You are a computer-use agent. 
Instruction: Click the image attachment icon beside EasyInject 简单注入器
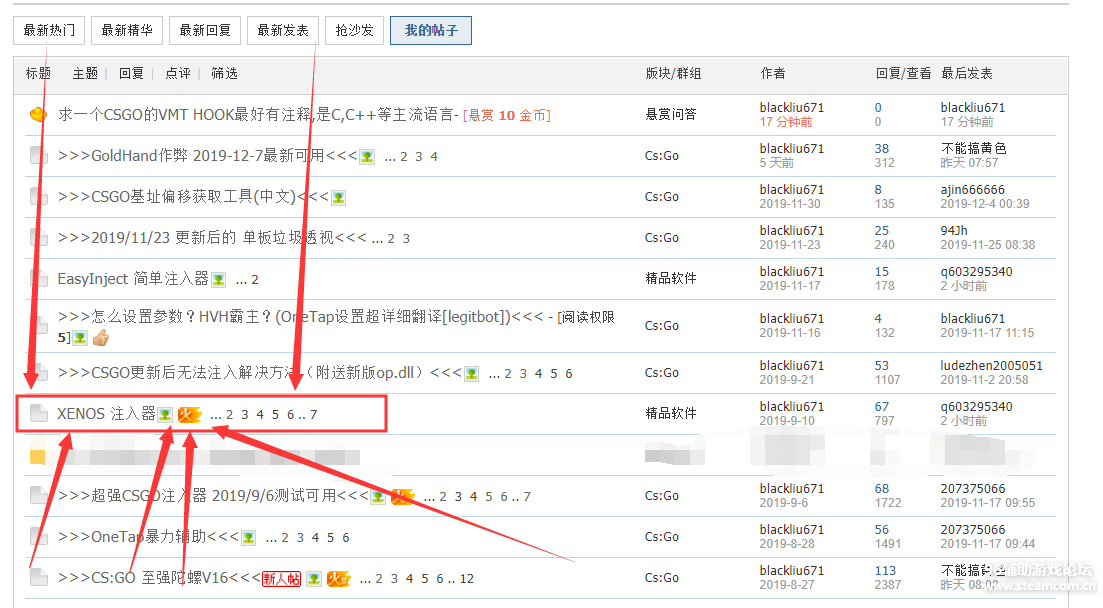[218, 280]
